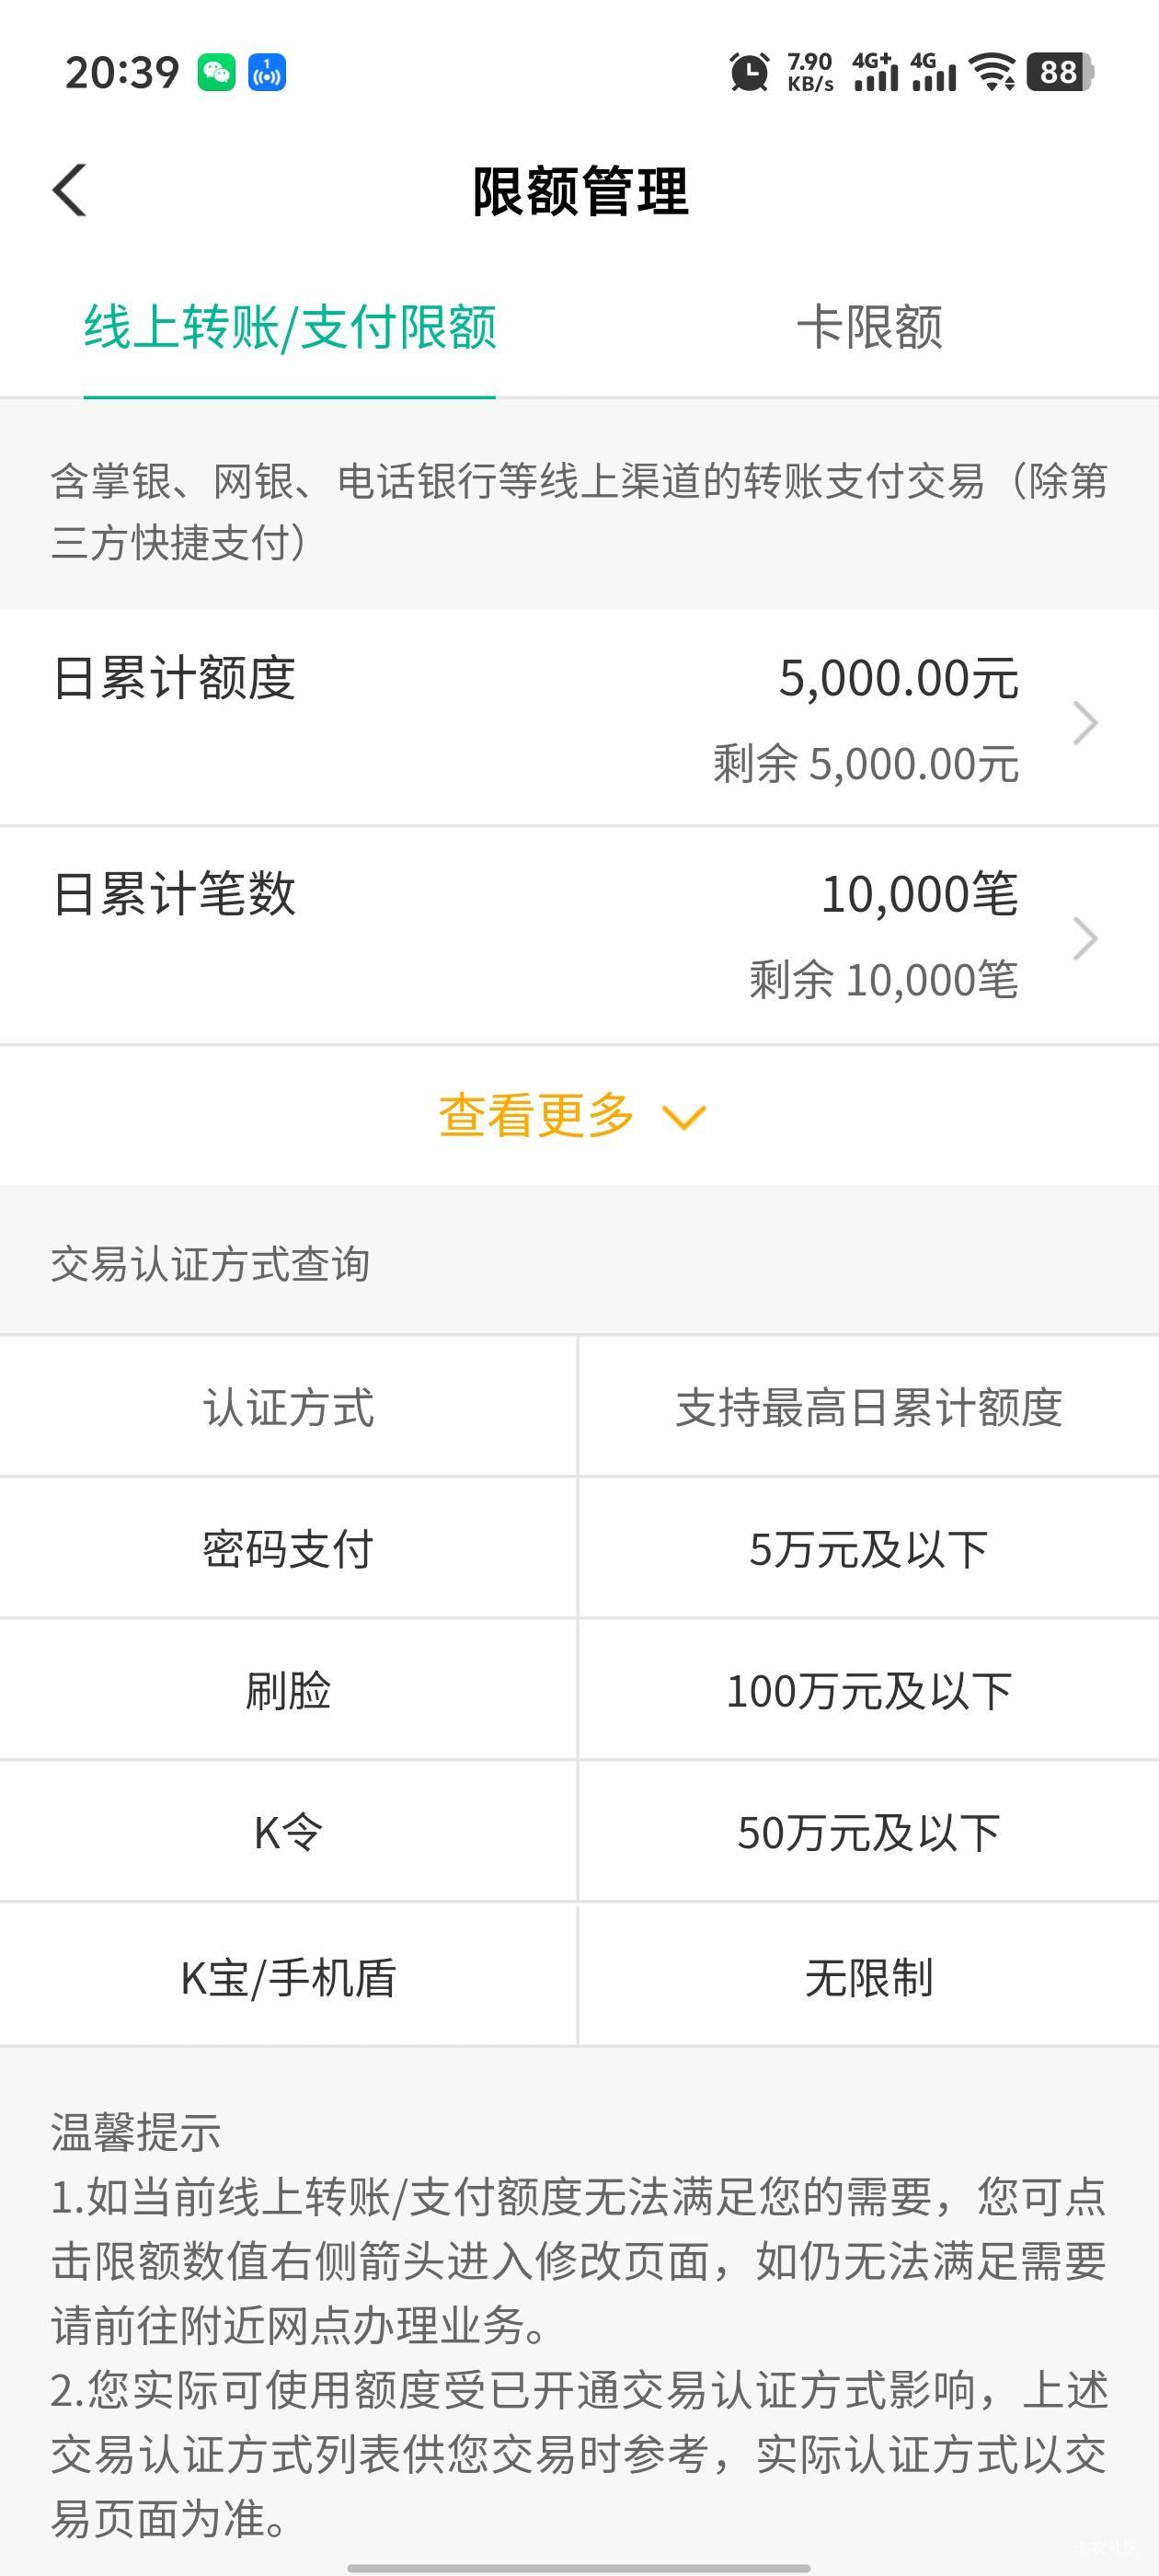Tap the blue hotspot notification icon
This screenshot has height=2576, width=1159.
click(x=266, y=73)
